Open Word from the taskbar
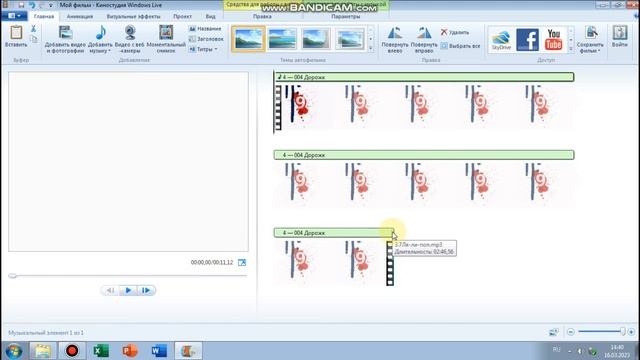Screen dimensions: 640x360 pyautogui.click(x=159, y=351)
